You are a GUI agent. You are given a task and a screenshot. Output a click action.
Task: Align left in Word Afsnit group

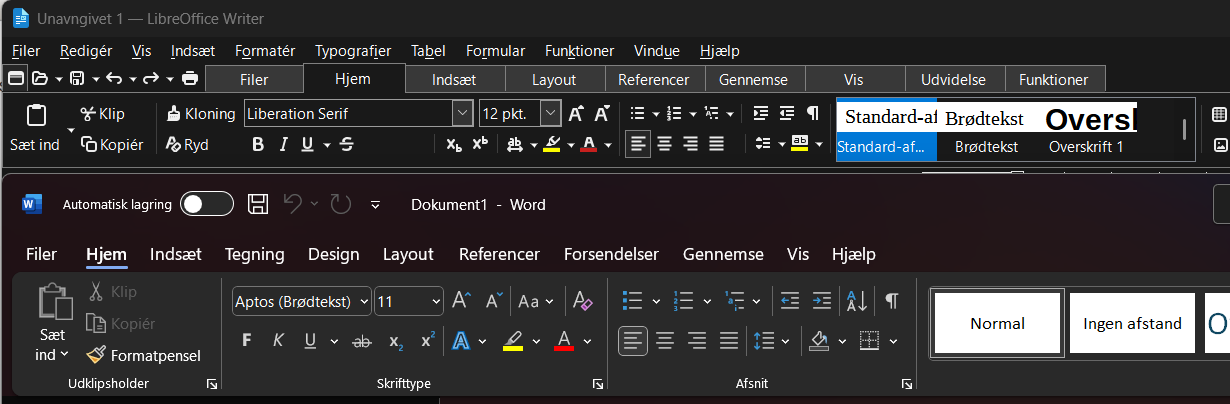[x=633, y=341]
